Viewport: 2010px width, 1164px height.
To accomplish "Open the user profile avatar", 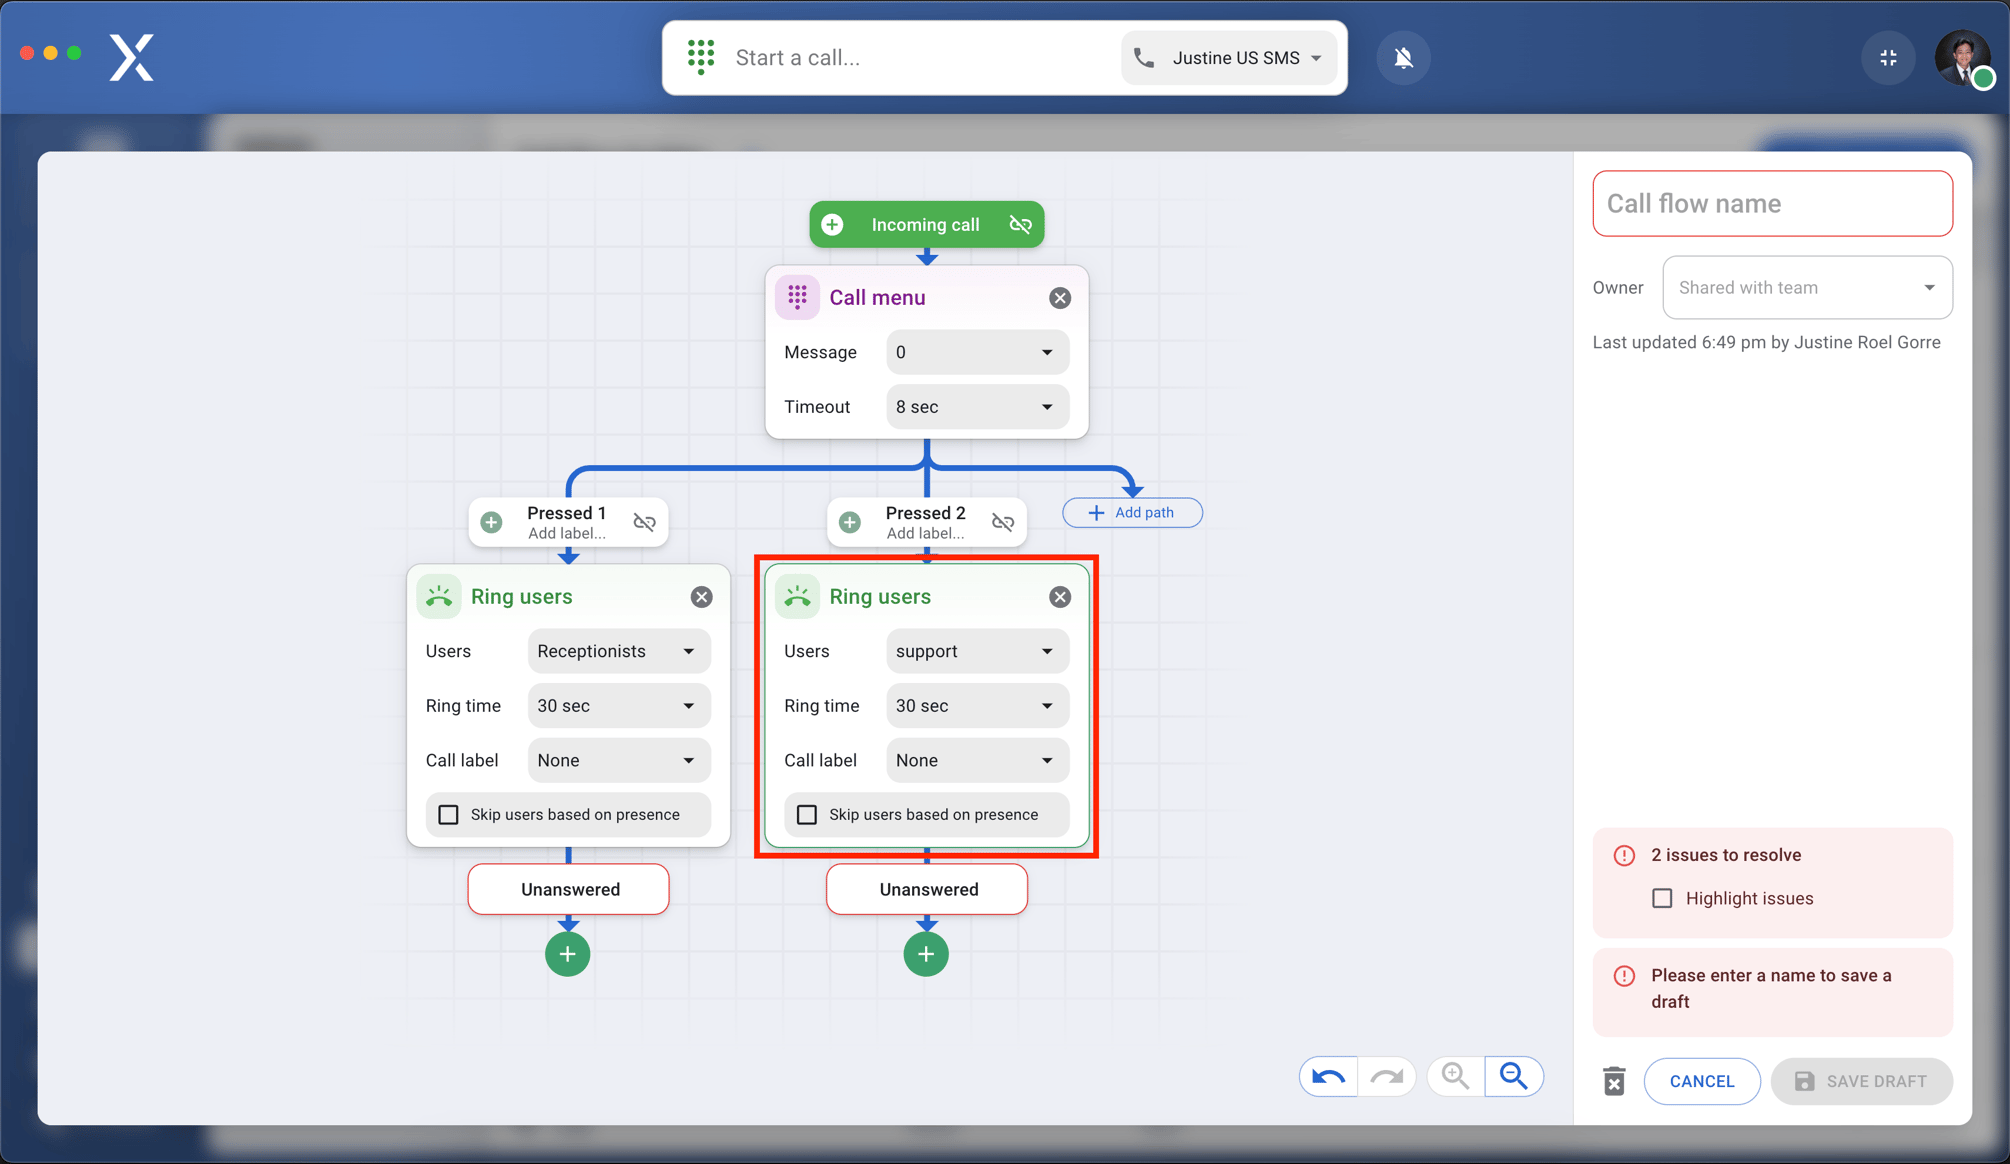I will click(x=1963, y=58).
